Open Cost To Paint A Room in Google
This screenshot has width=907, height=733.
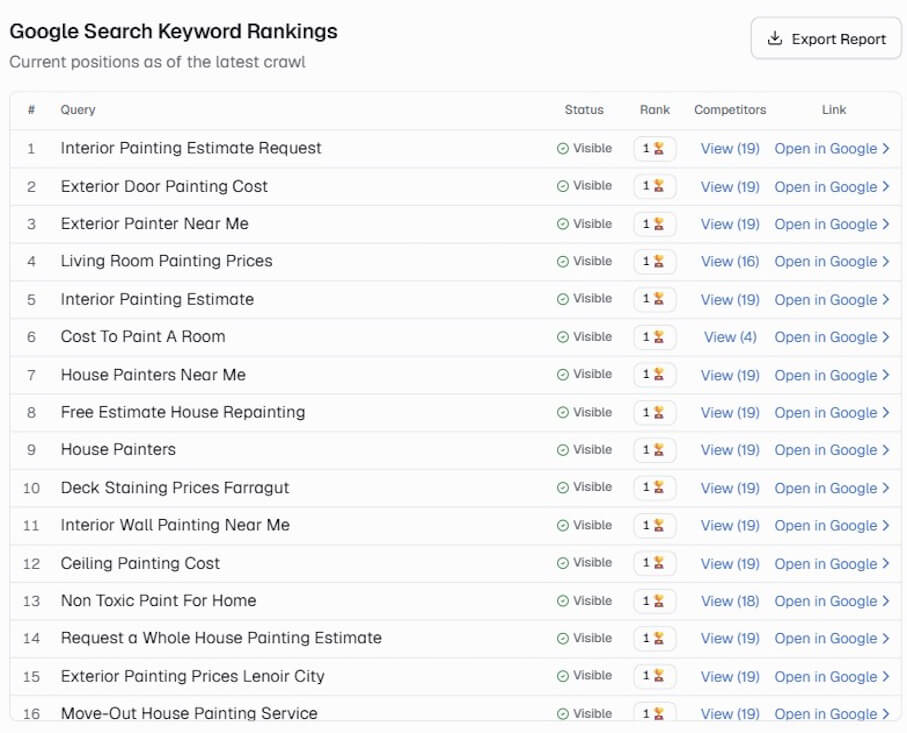(831, 337)
